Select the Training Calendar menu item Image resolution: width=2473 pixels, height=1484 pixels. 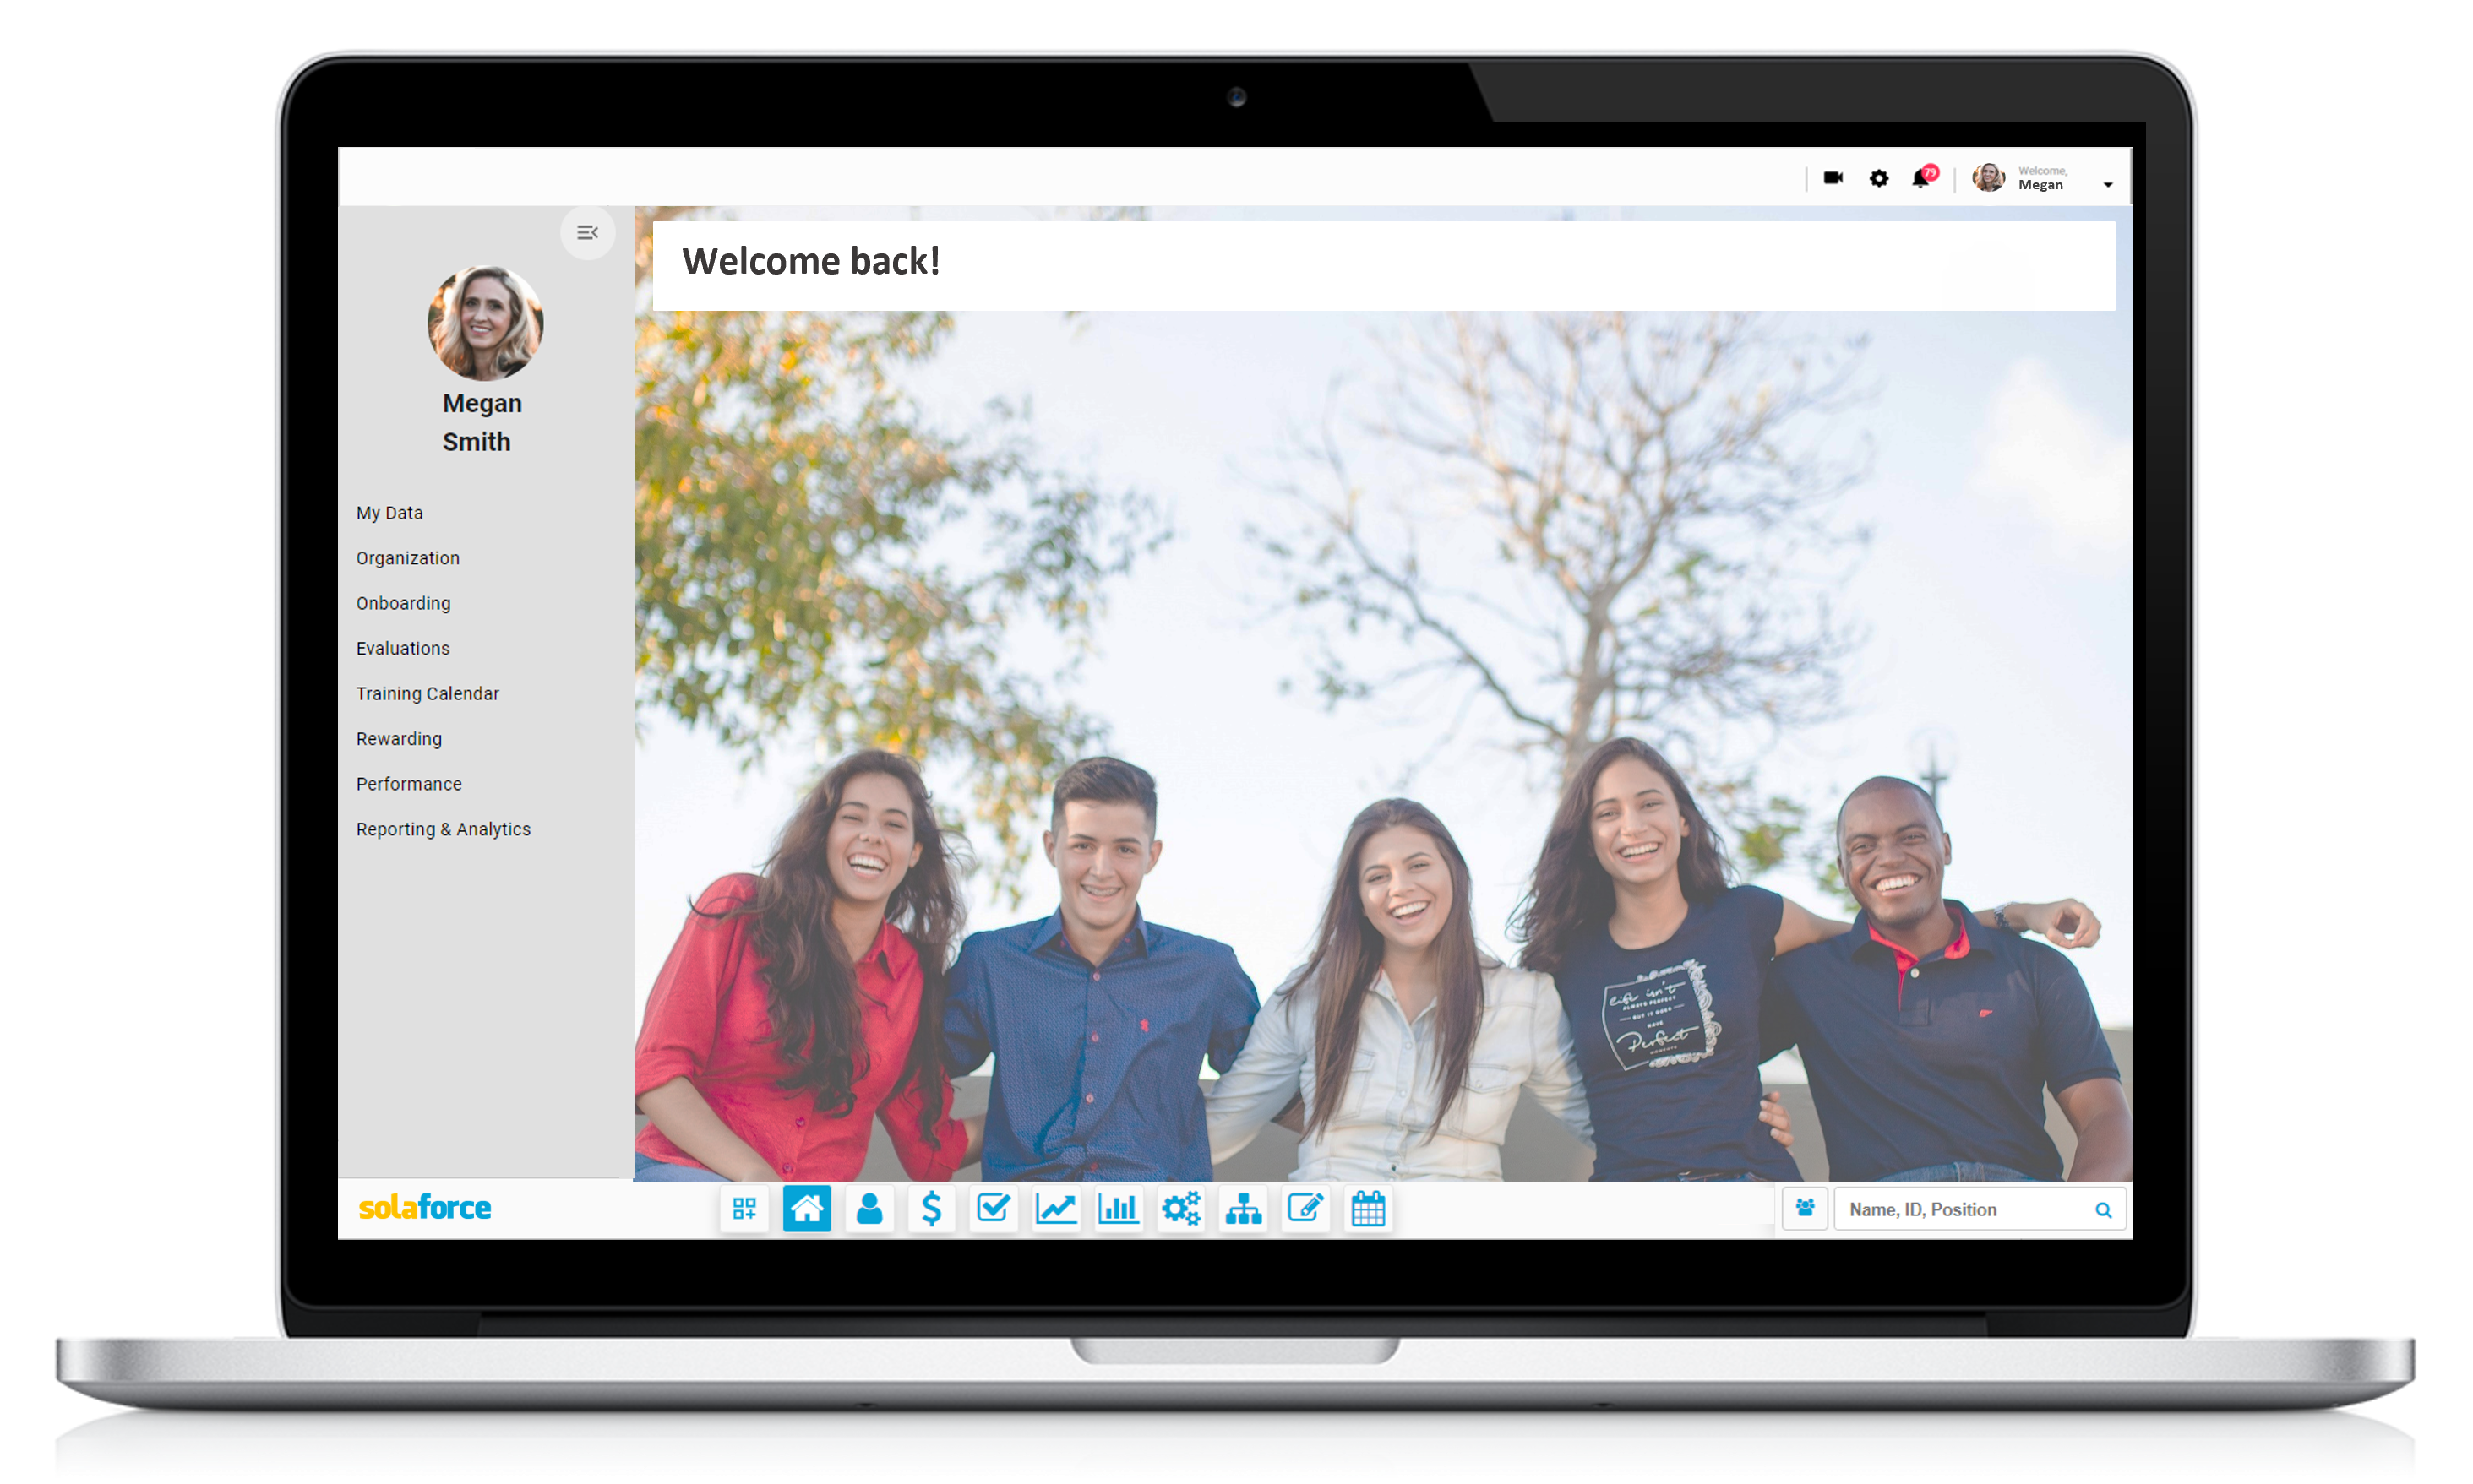(x=429, y=694)
